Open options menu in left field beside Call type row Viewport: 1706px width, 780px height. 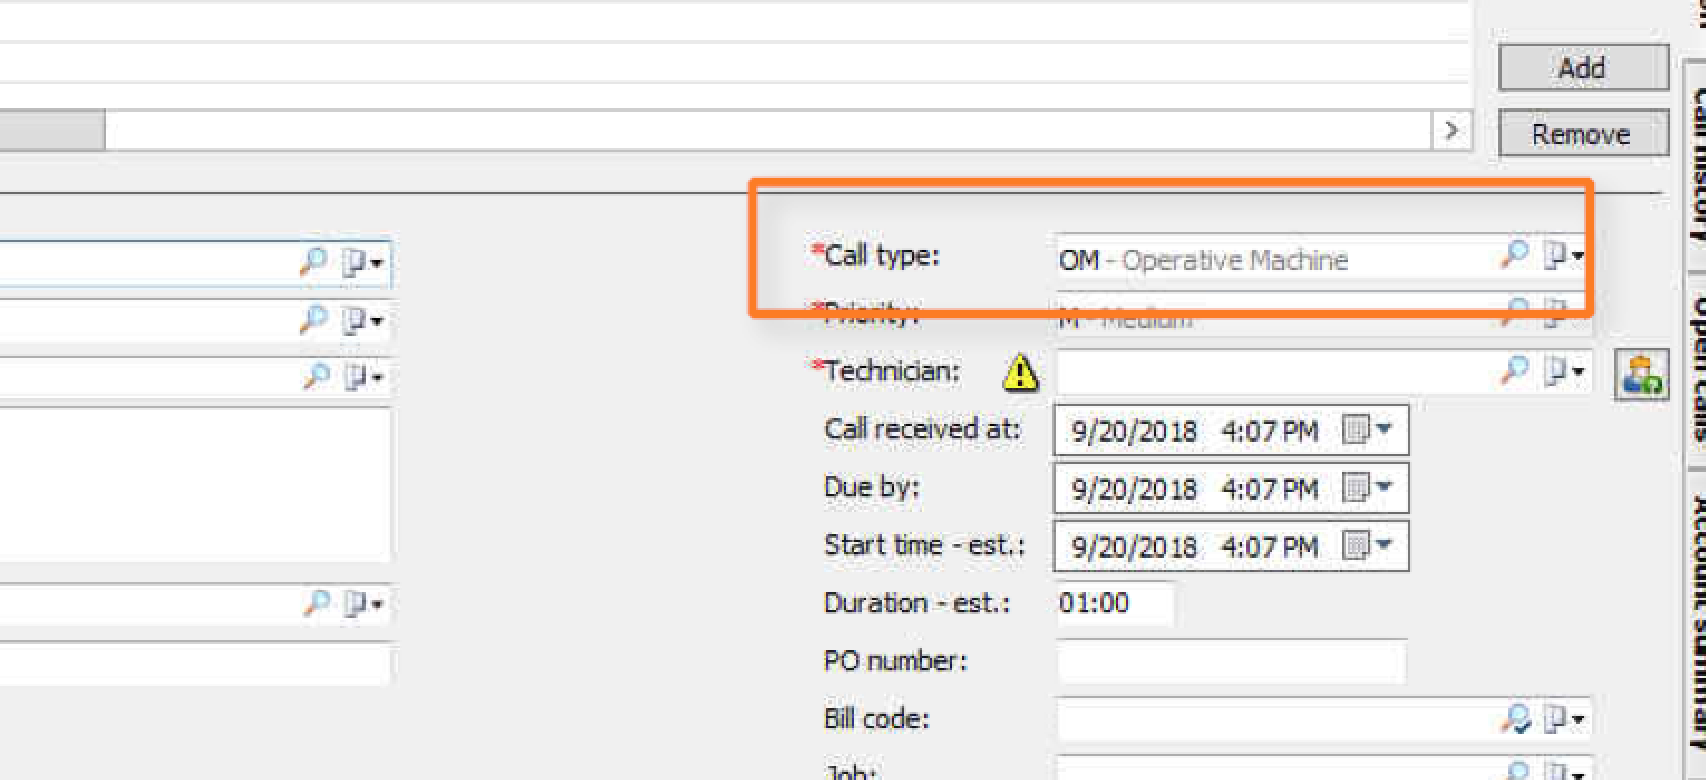click(363, 264)
